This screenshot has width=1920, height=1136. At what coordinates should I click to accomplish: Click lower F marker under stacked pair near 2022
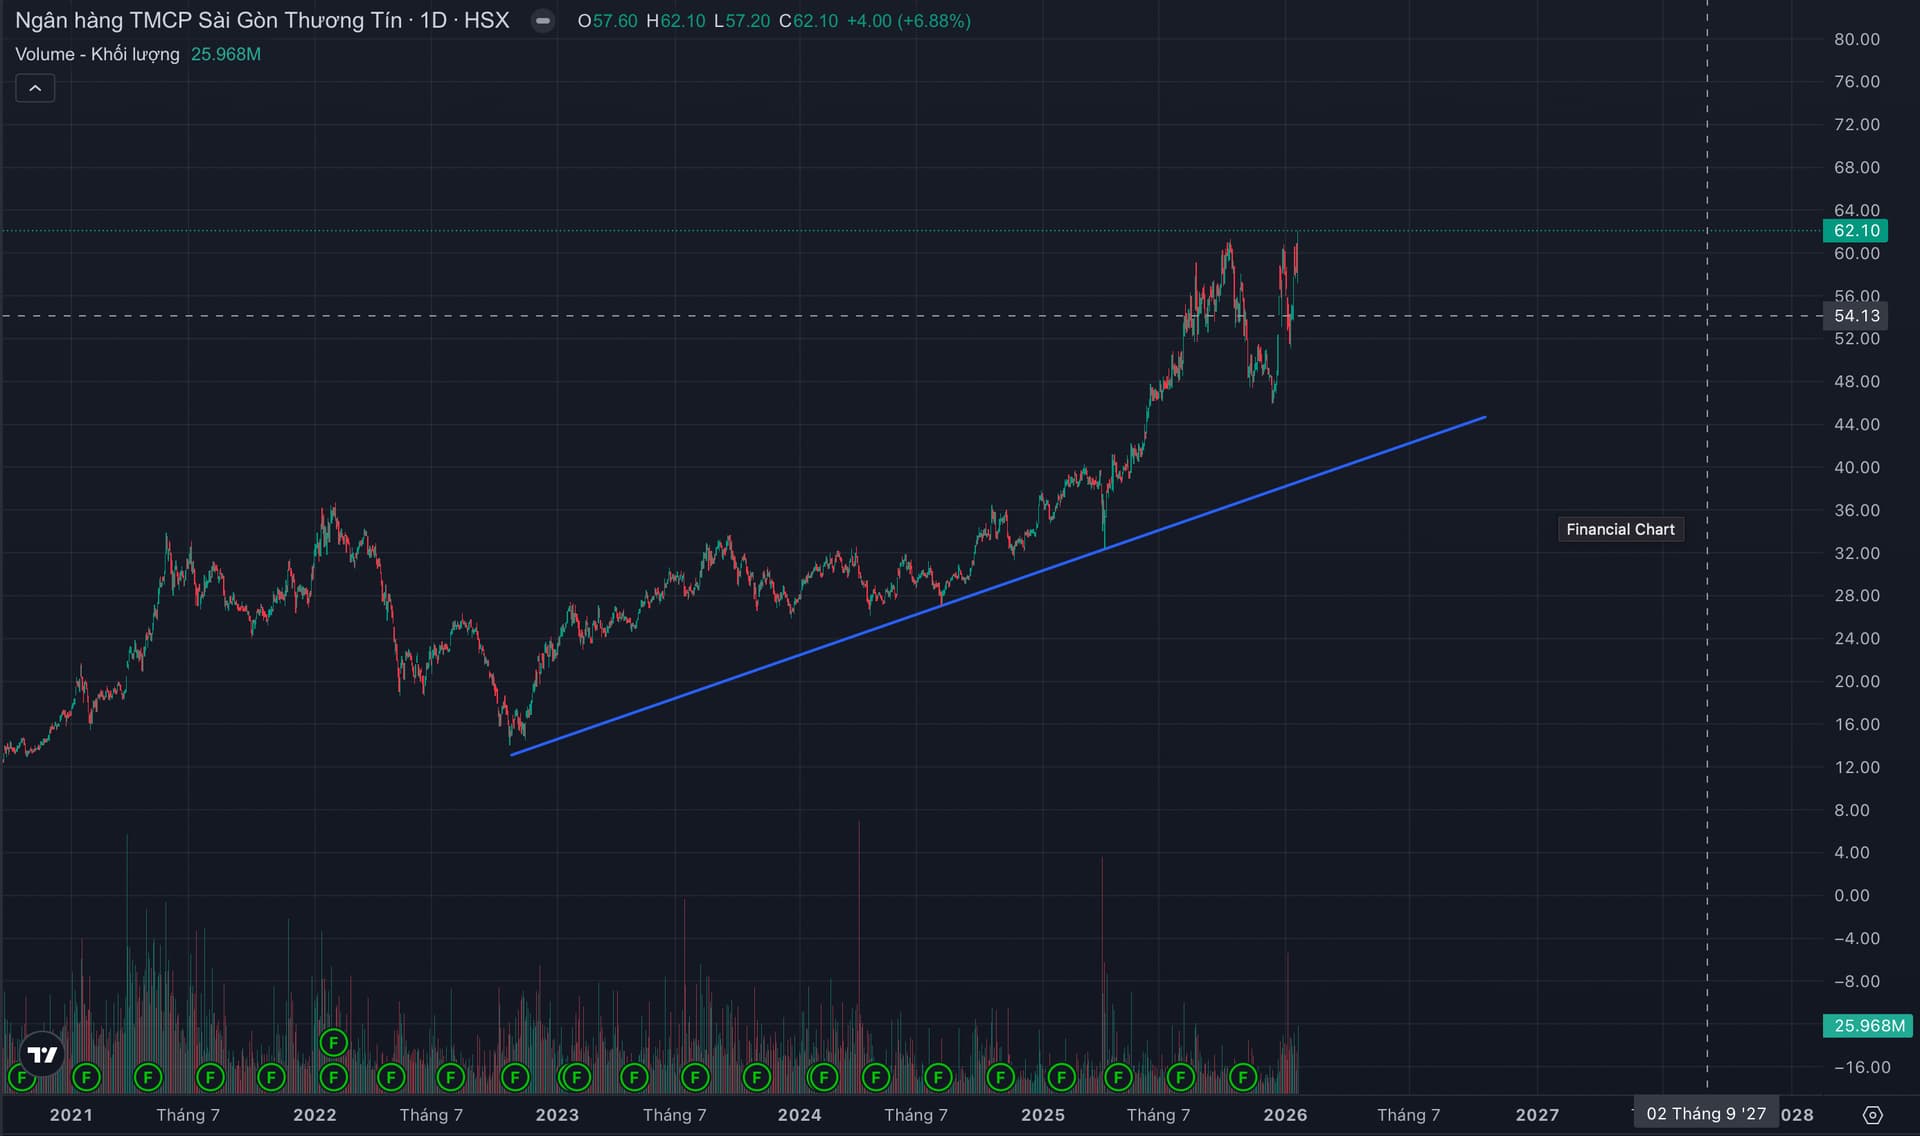[333, 1077]
